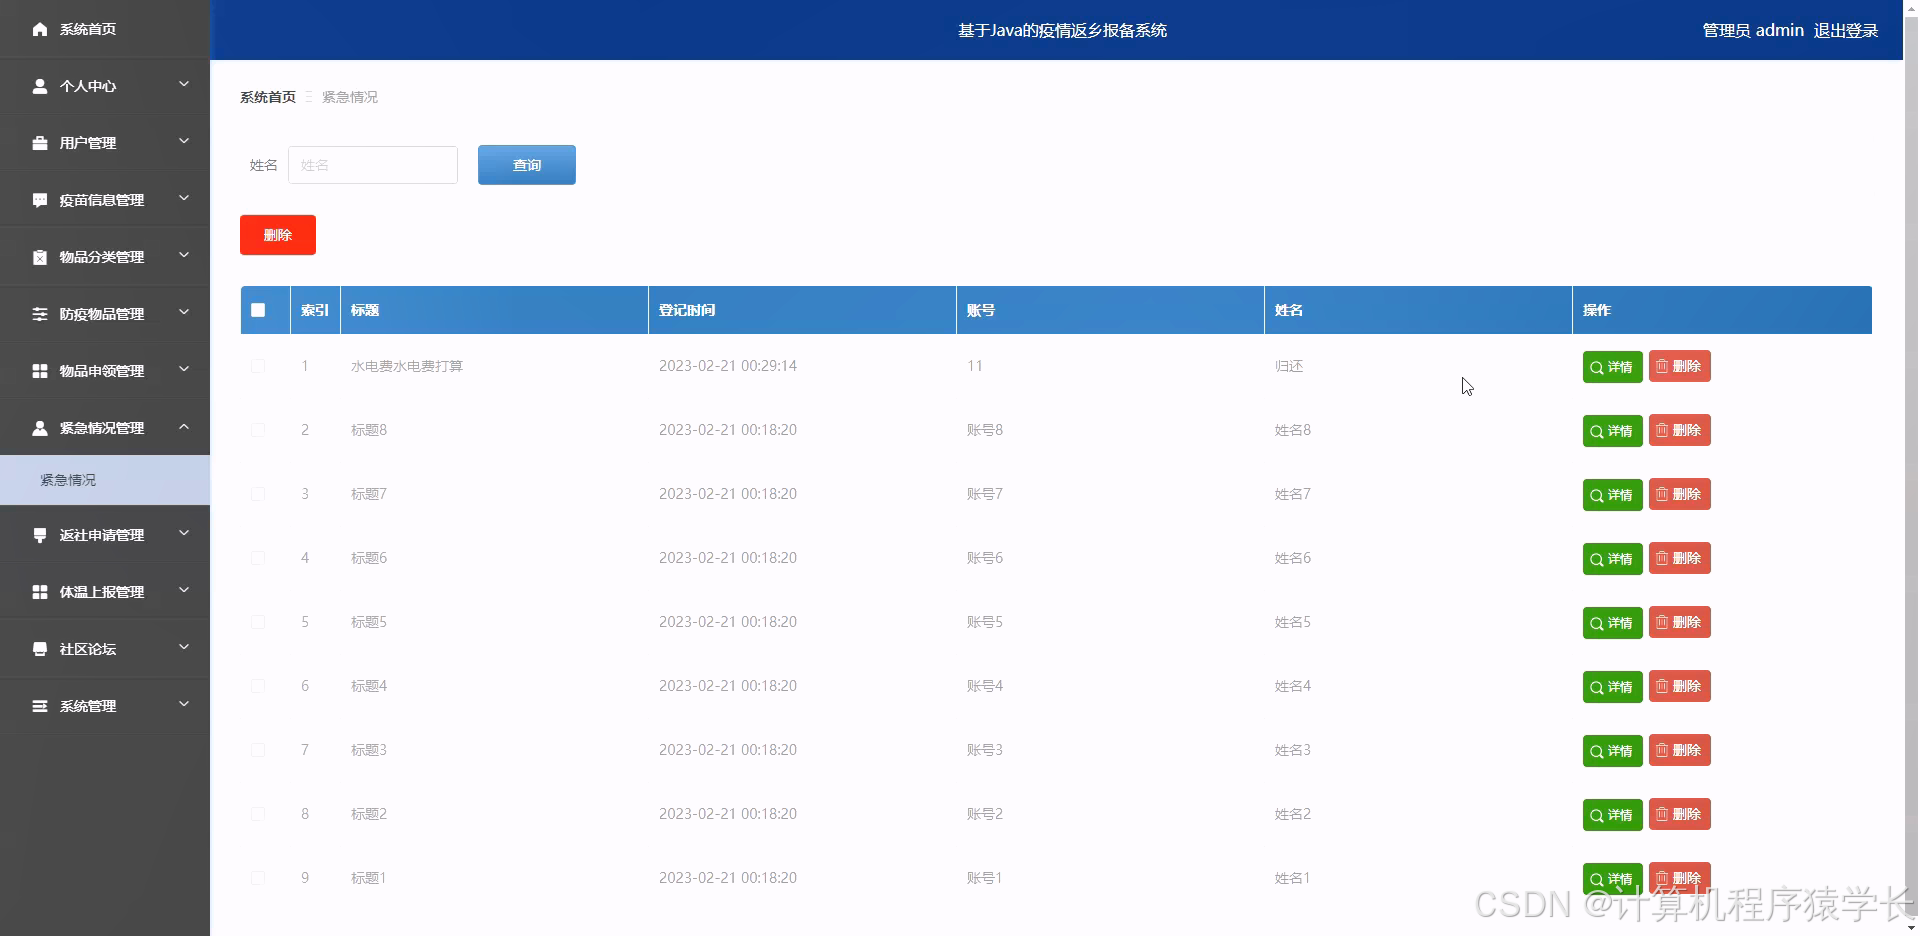The width and height of the screenshot is (1920, 936).
Task: Click the sliders icon beside 防疫物品管理
Action: click(x=40, y=314)
